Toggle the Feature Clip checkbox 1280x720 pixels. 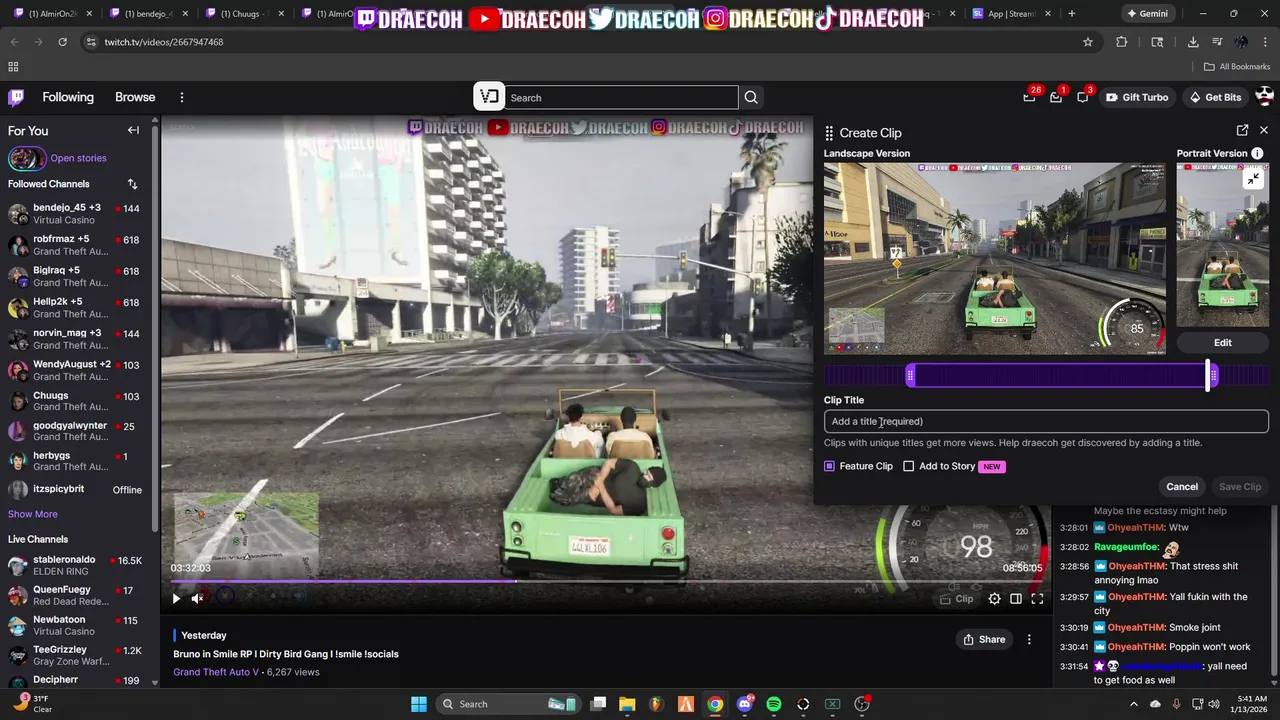coord(829,466)
